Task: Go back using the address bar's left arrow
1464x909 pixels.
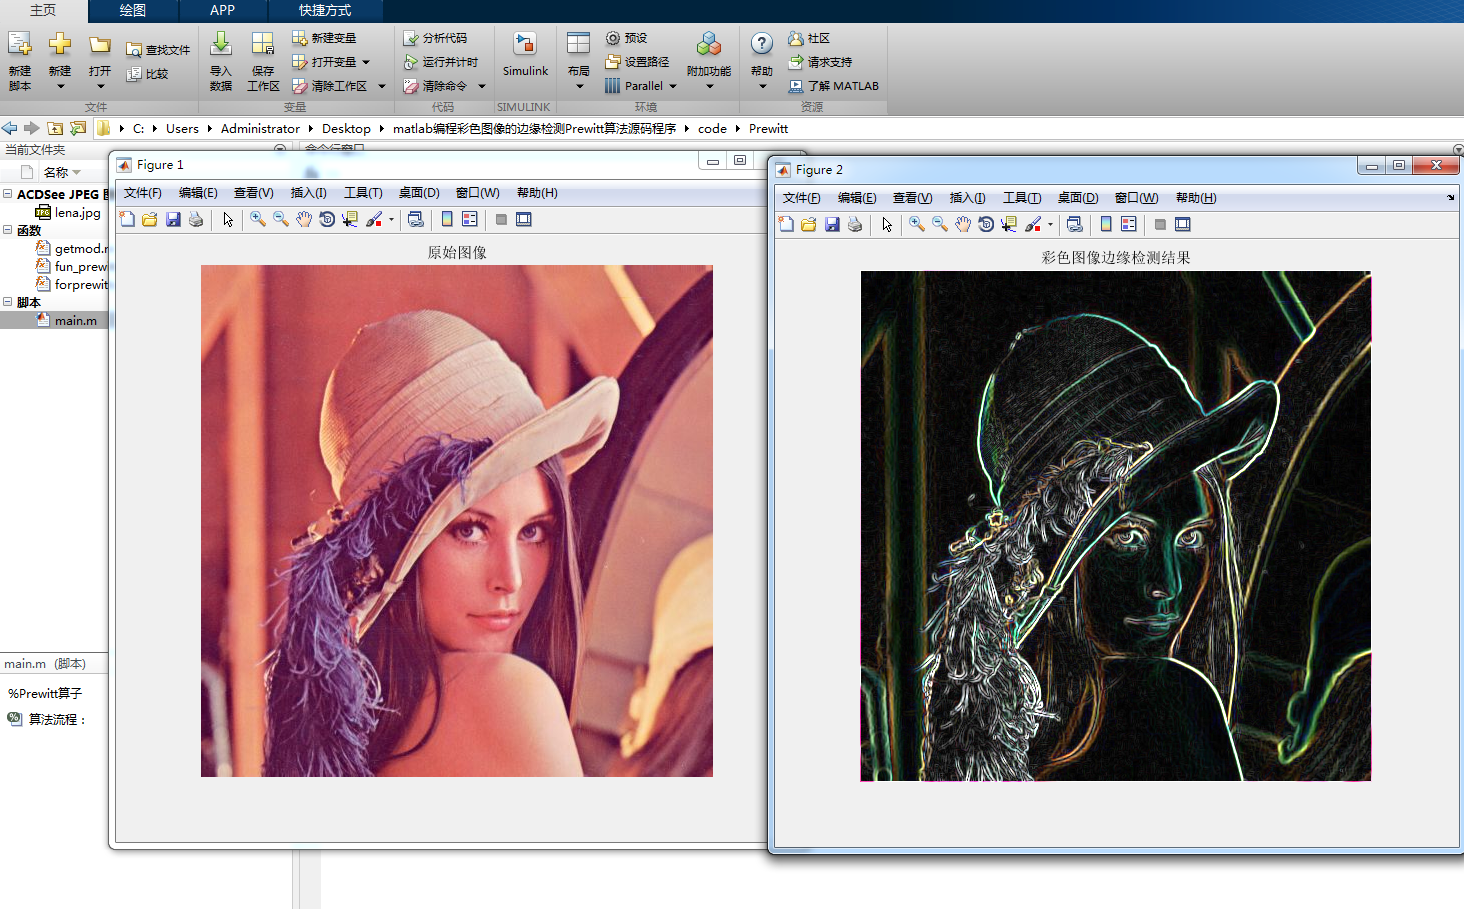Action: tap(10, 128)
